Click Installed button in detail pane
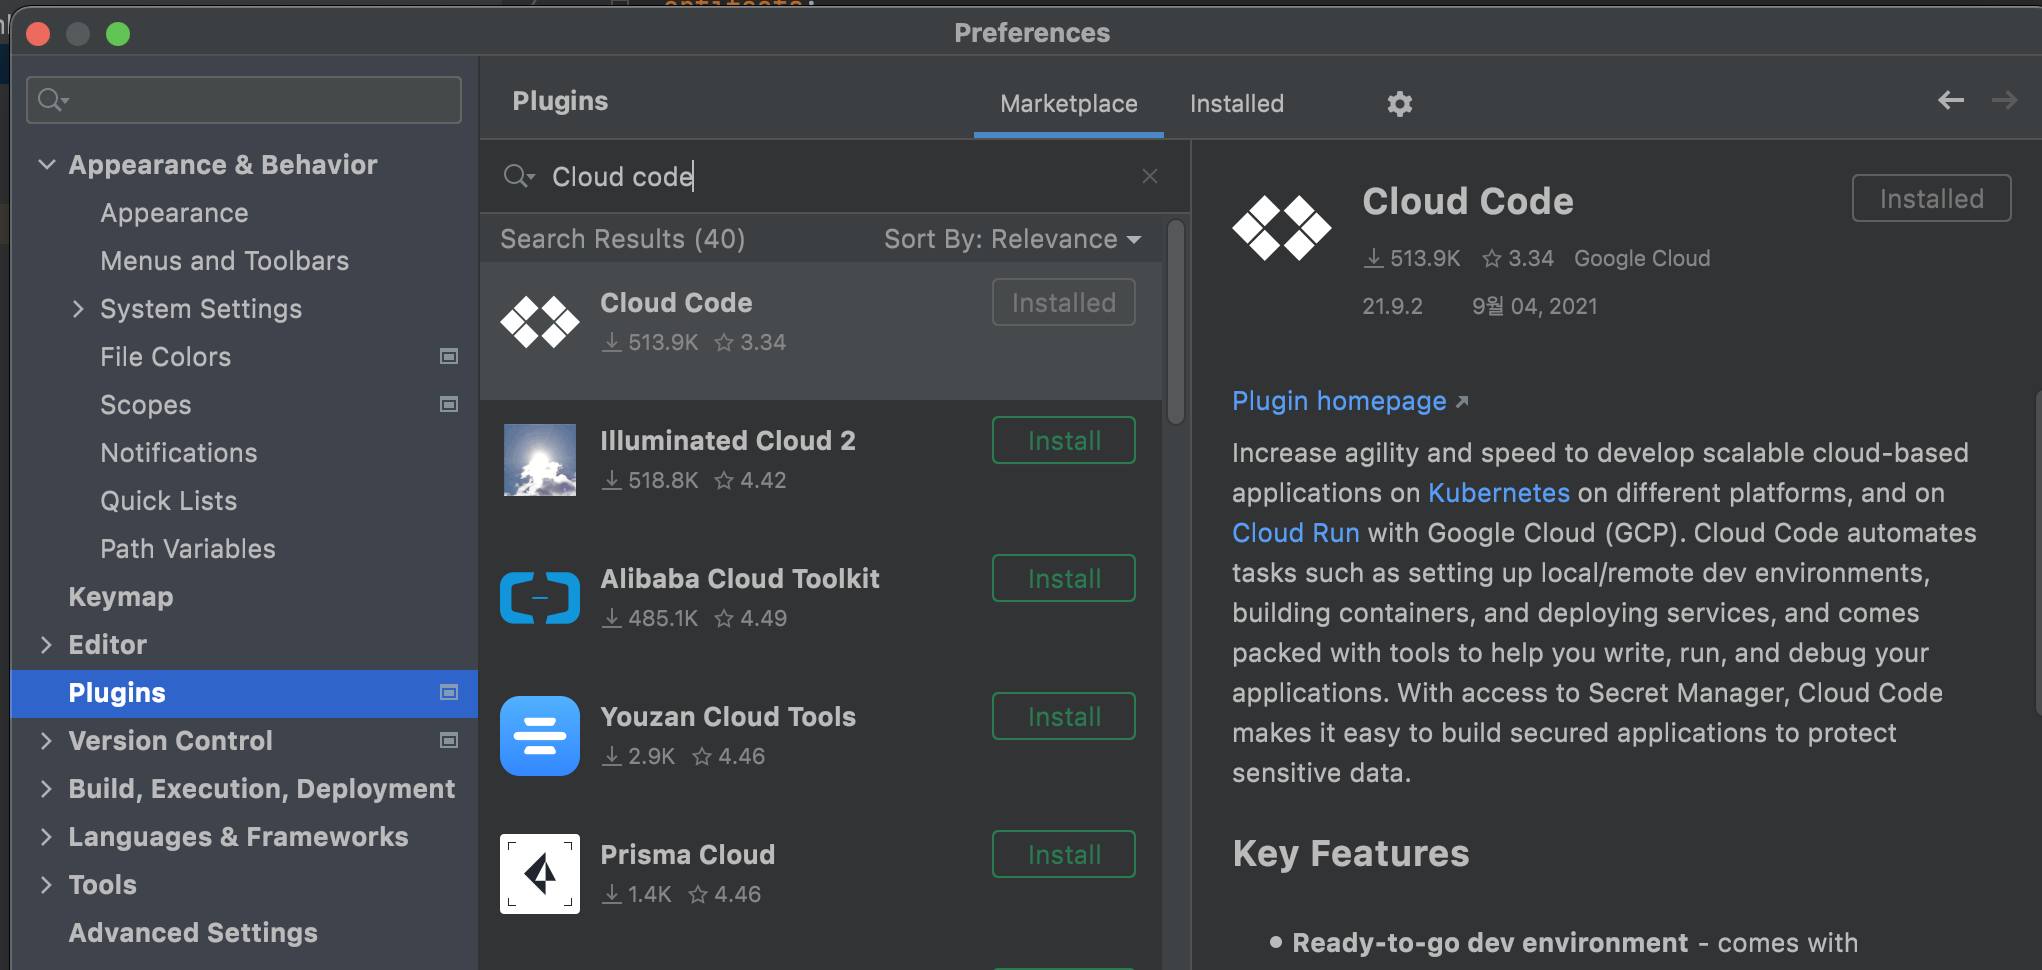 pos(1931,198)
